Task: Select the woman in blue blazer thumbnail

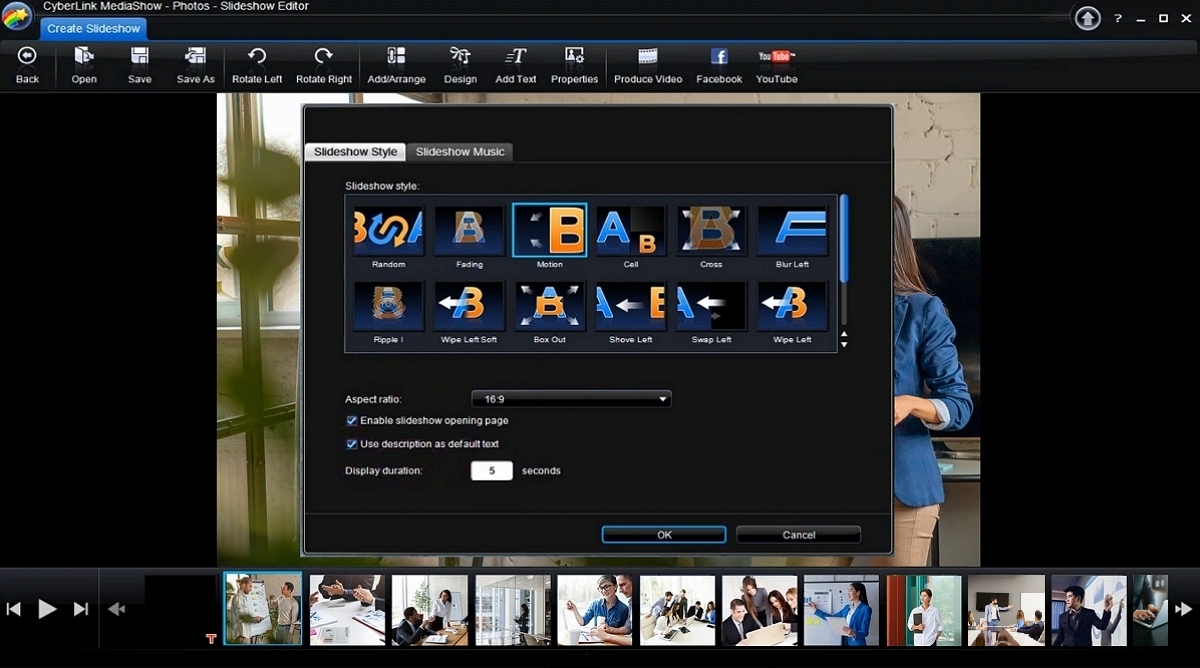Action: coord(842,609)
